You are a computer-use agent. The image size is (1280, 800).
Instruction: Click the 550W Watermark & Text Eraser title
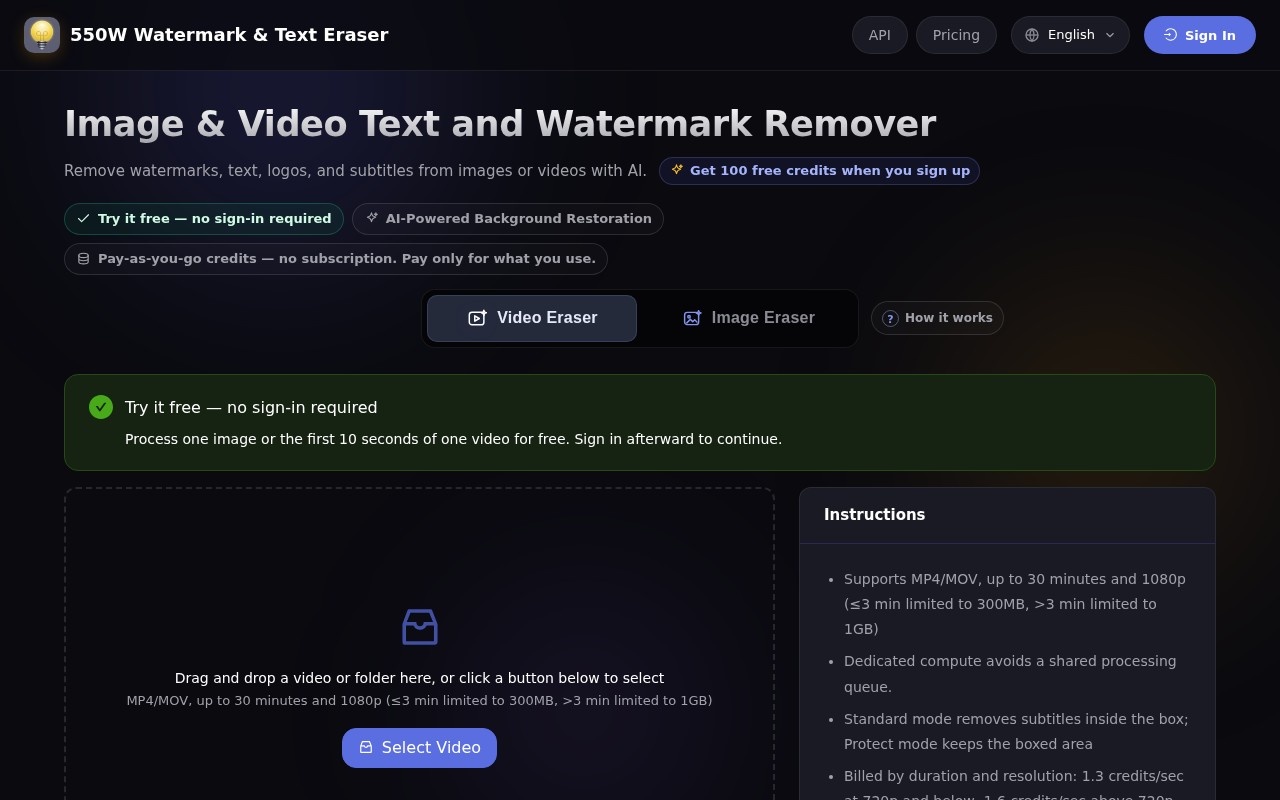click(229, 35)
